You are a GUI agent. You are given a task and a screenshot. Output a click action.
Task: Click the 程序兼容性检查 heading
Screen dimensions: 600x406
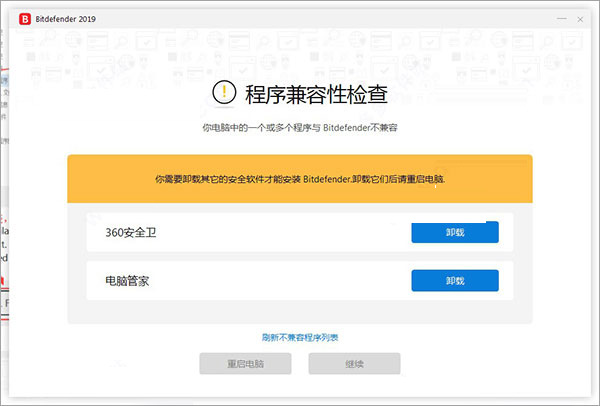coord(316,94)
